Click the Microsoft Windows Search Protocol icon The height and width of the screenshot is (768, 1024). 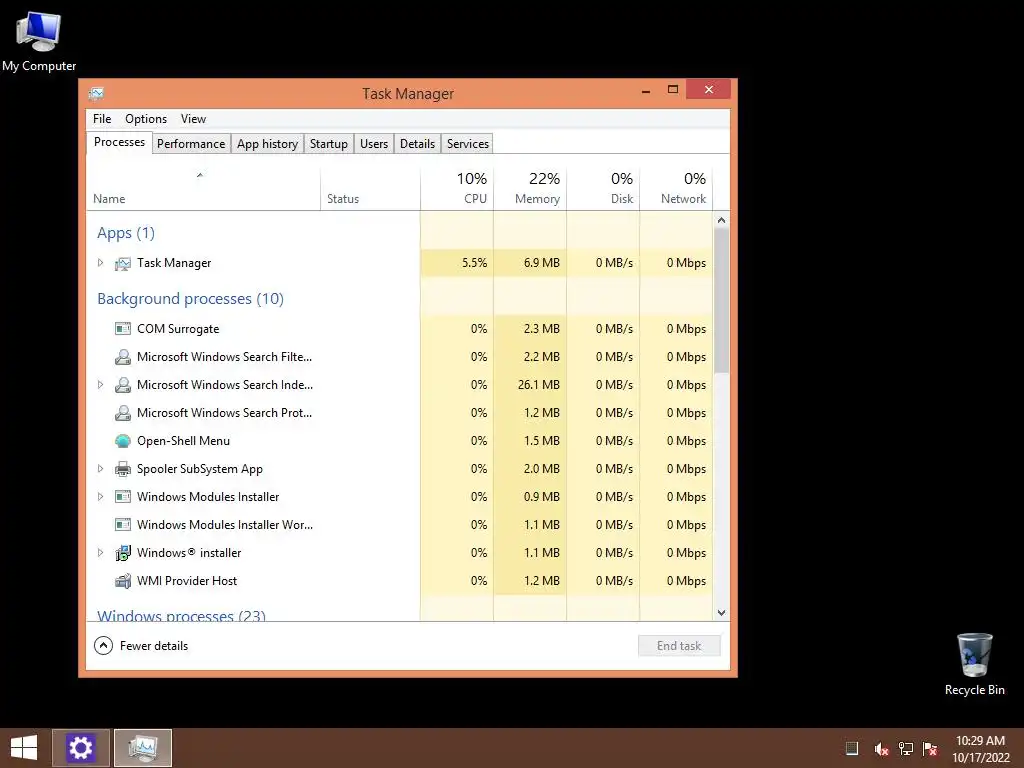coord(123,413)
